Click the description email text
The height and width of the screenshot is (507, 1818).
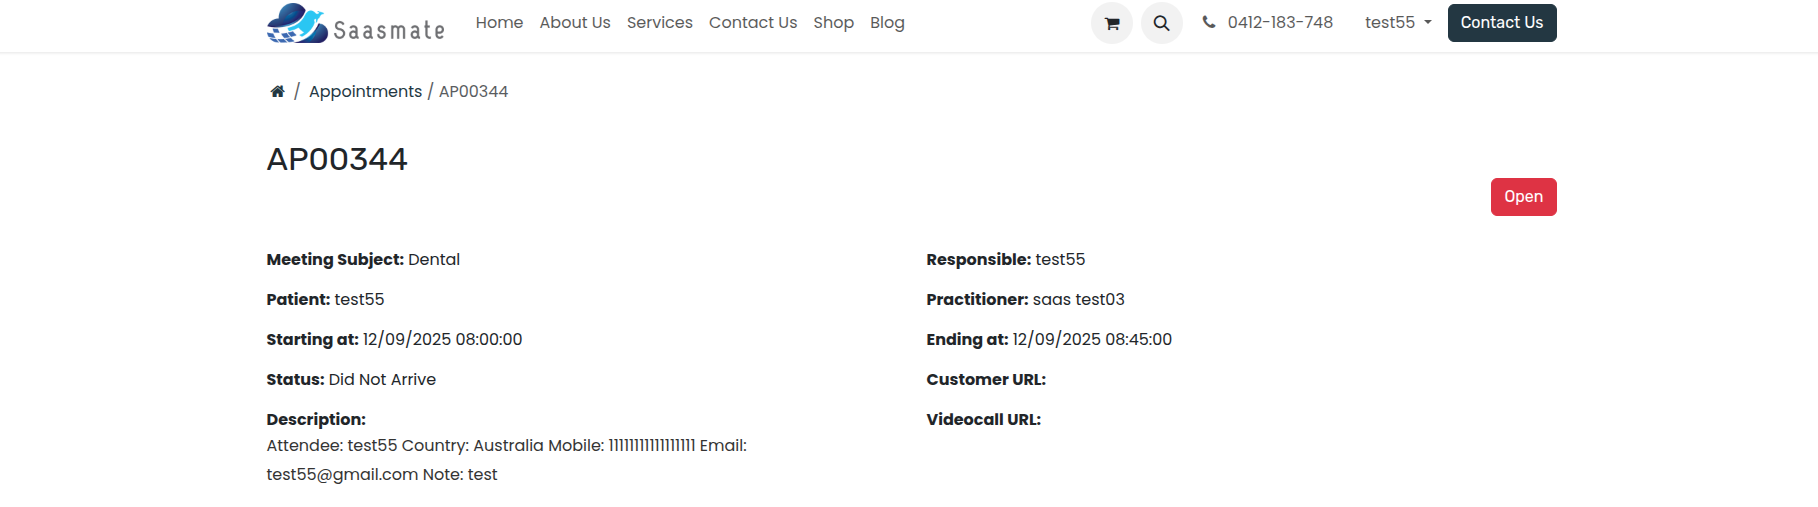(x=342, y=474)
